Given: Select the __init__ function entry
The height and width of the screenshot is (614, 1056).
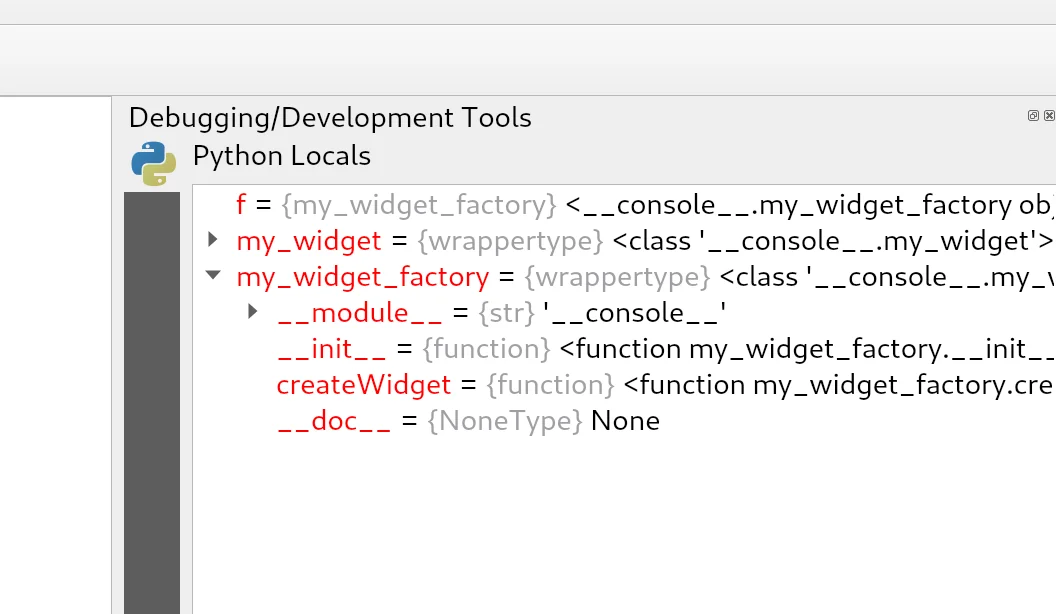Looking at the screenshot, I should 331,349.
